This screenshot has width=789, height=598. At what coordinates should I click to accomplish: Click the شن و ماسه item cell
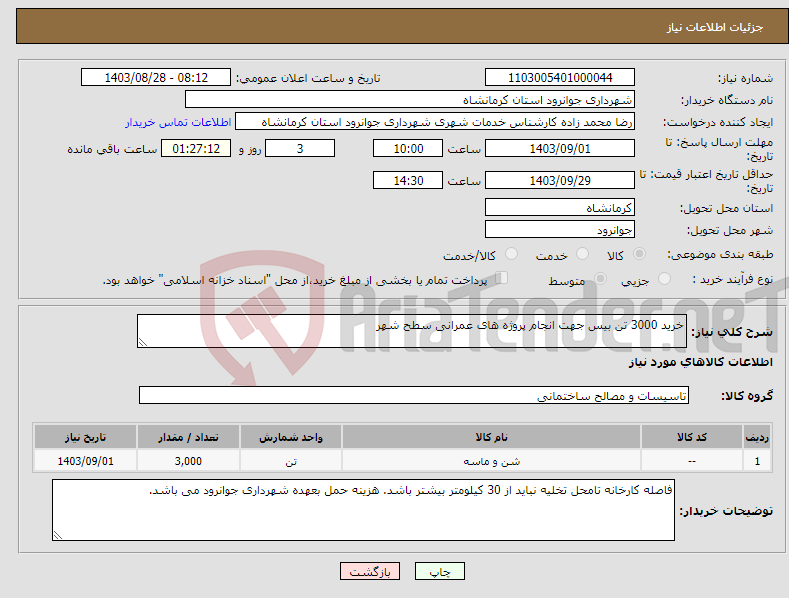pos(491,461)
